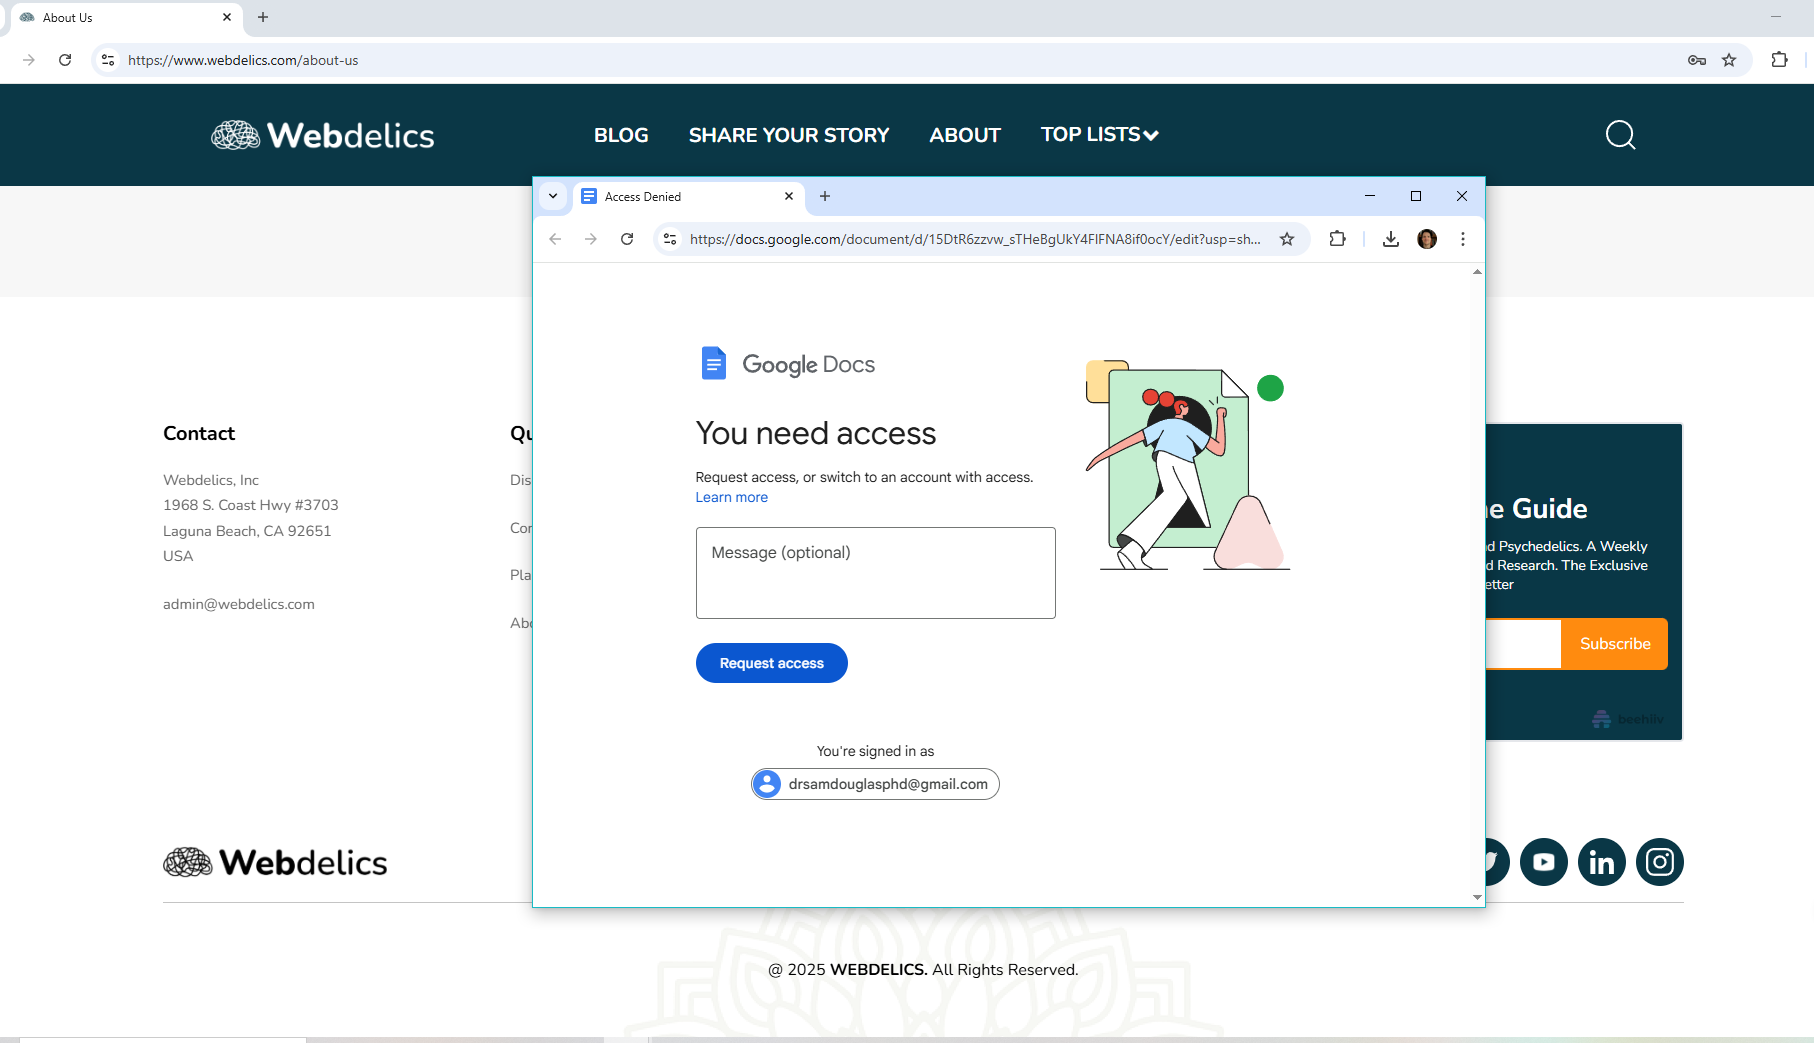Click the Subscribe button
Viewport: 1814px width, 1043px height.
(1615, 644)
